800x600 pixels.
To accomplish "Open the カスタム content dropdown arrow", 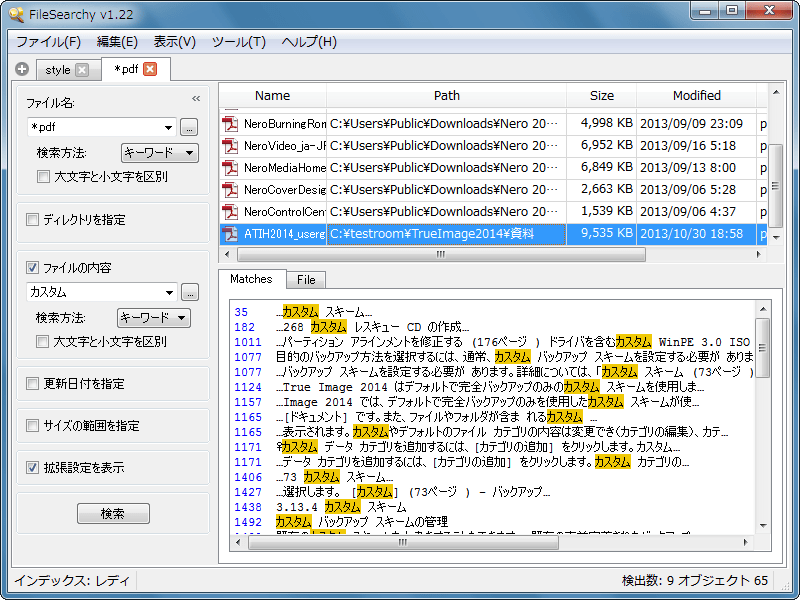I will pos(169,292).
